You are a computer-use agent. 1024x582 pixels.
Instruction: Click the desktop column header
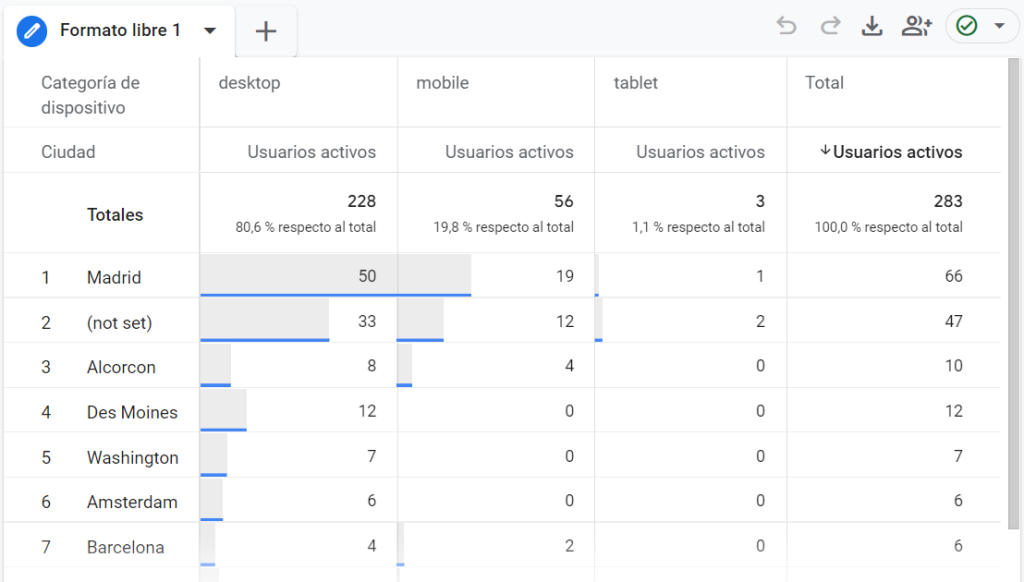click(x=249, y=83)
